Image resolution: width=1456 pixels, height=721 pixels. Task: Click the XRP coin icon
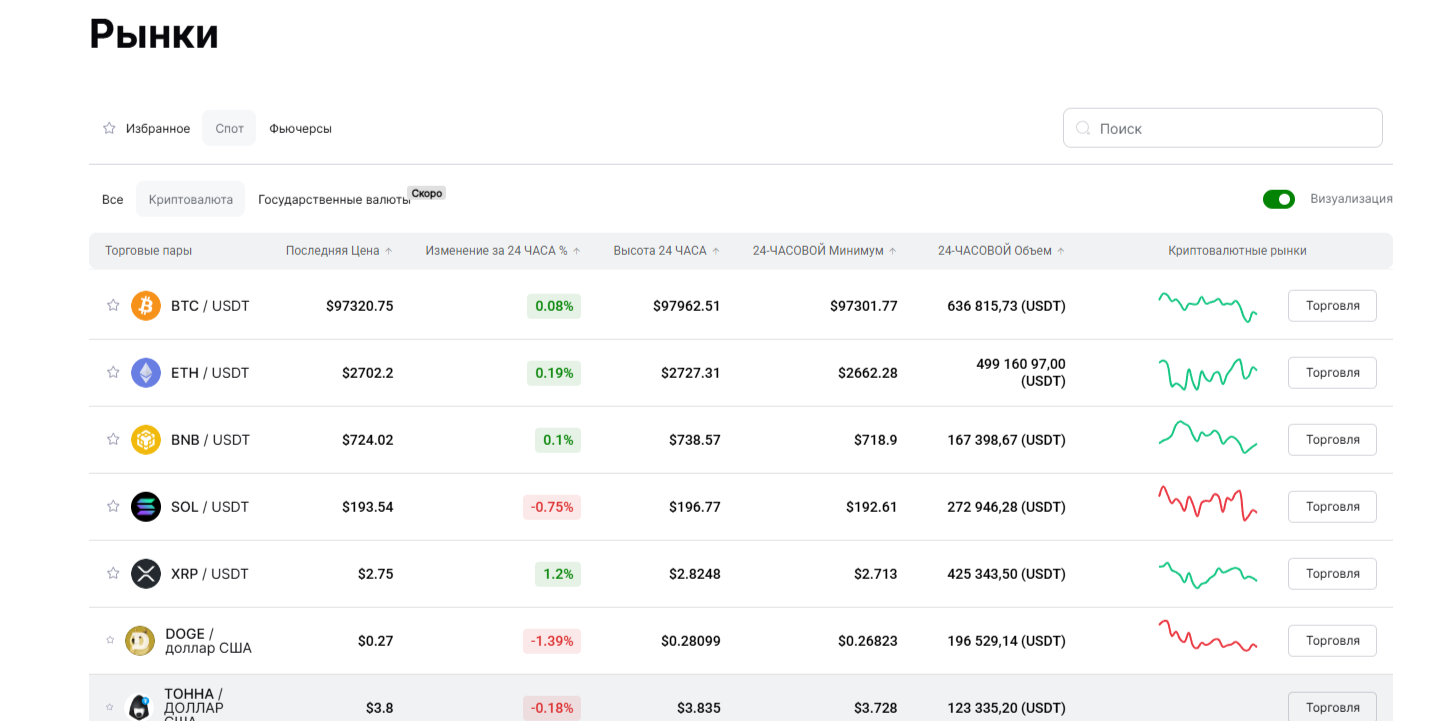(146, 573)
